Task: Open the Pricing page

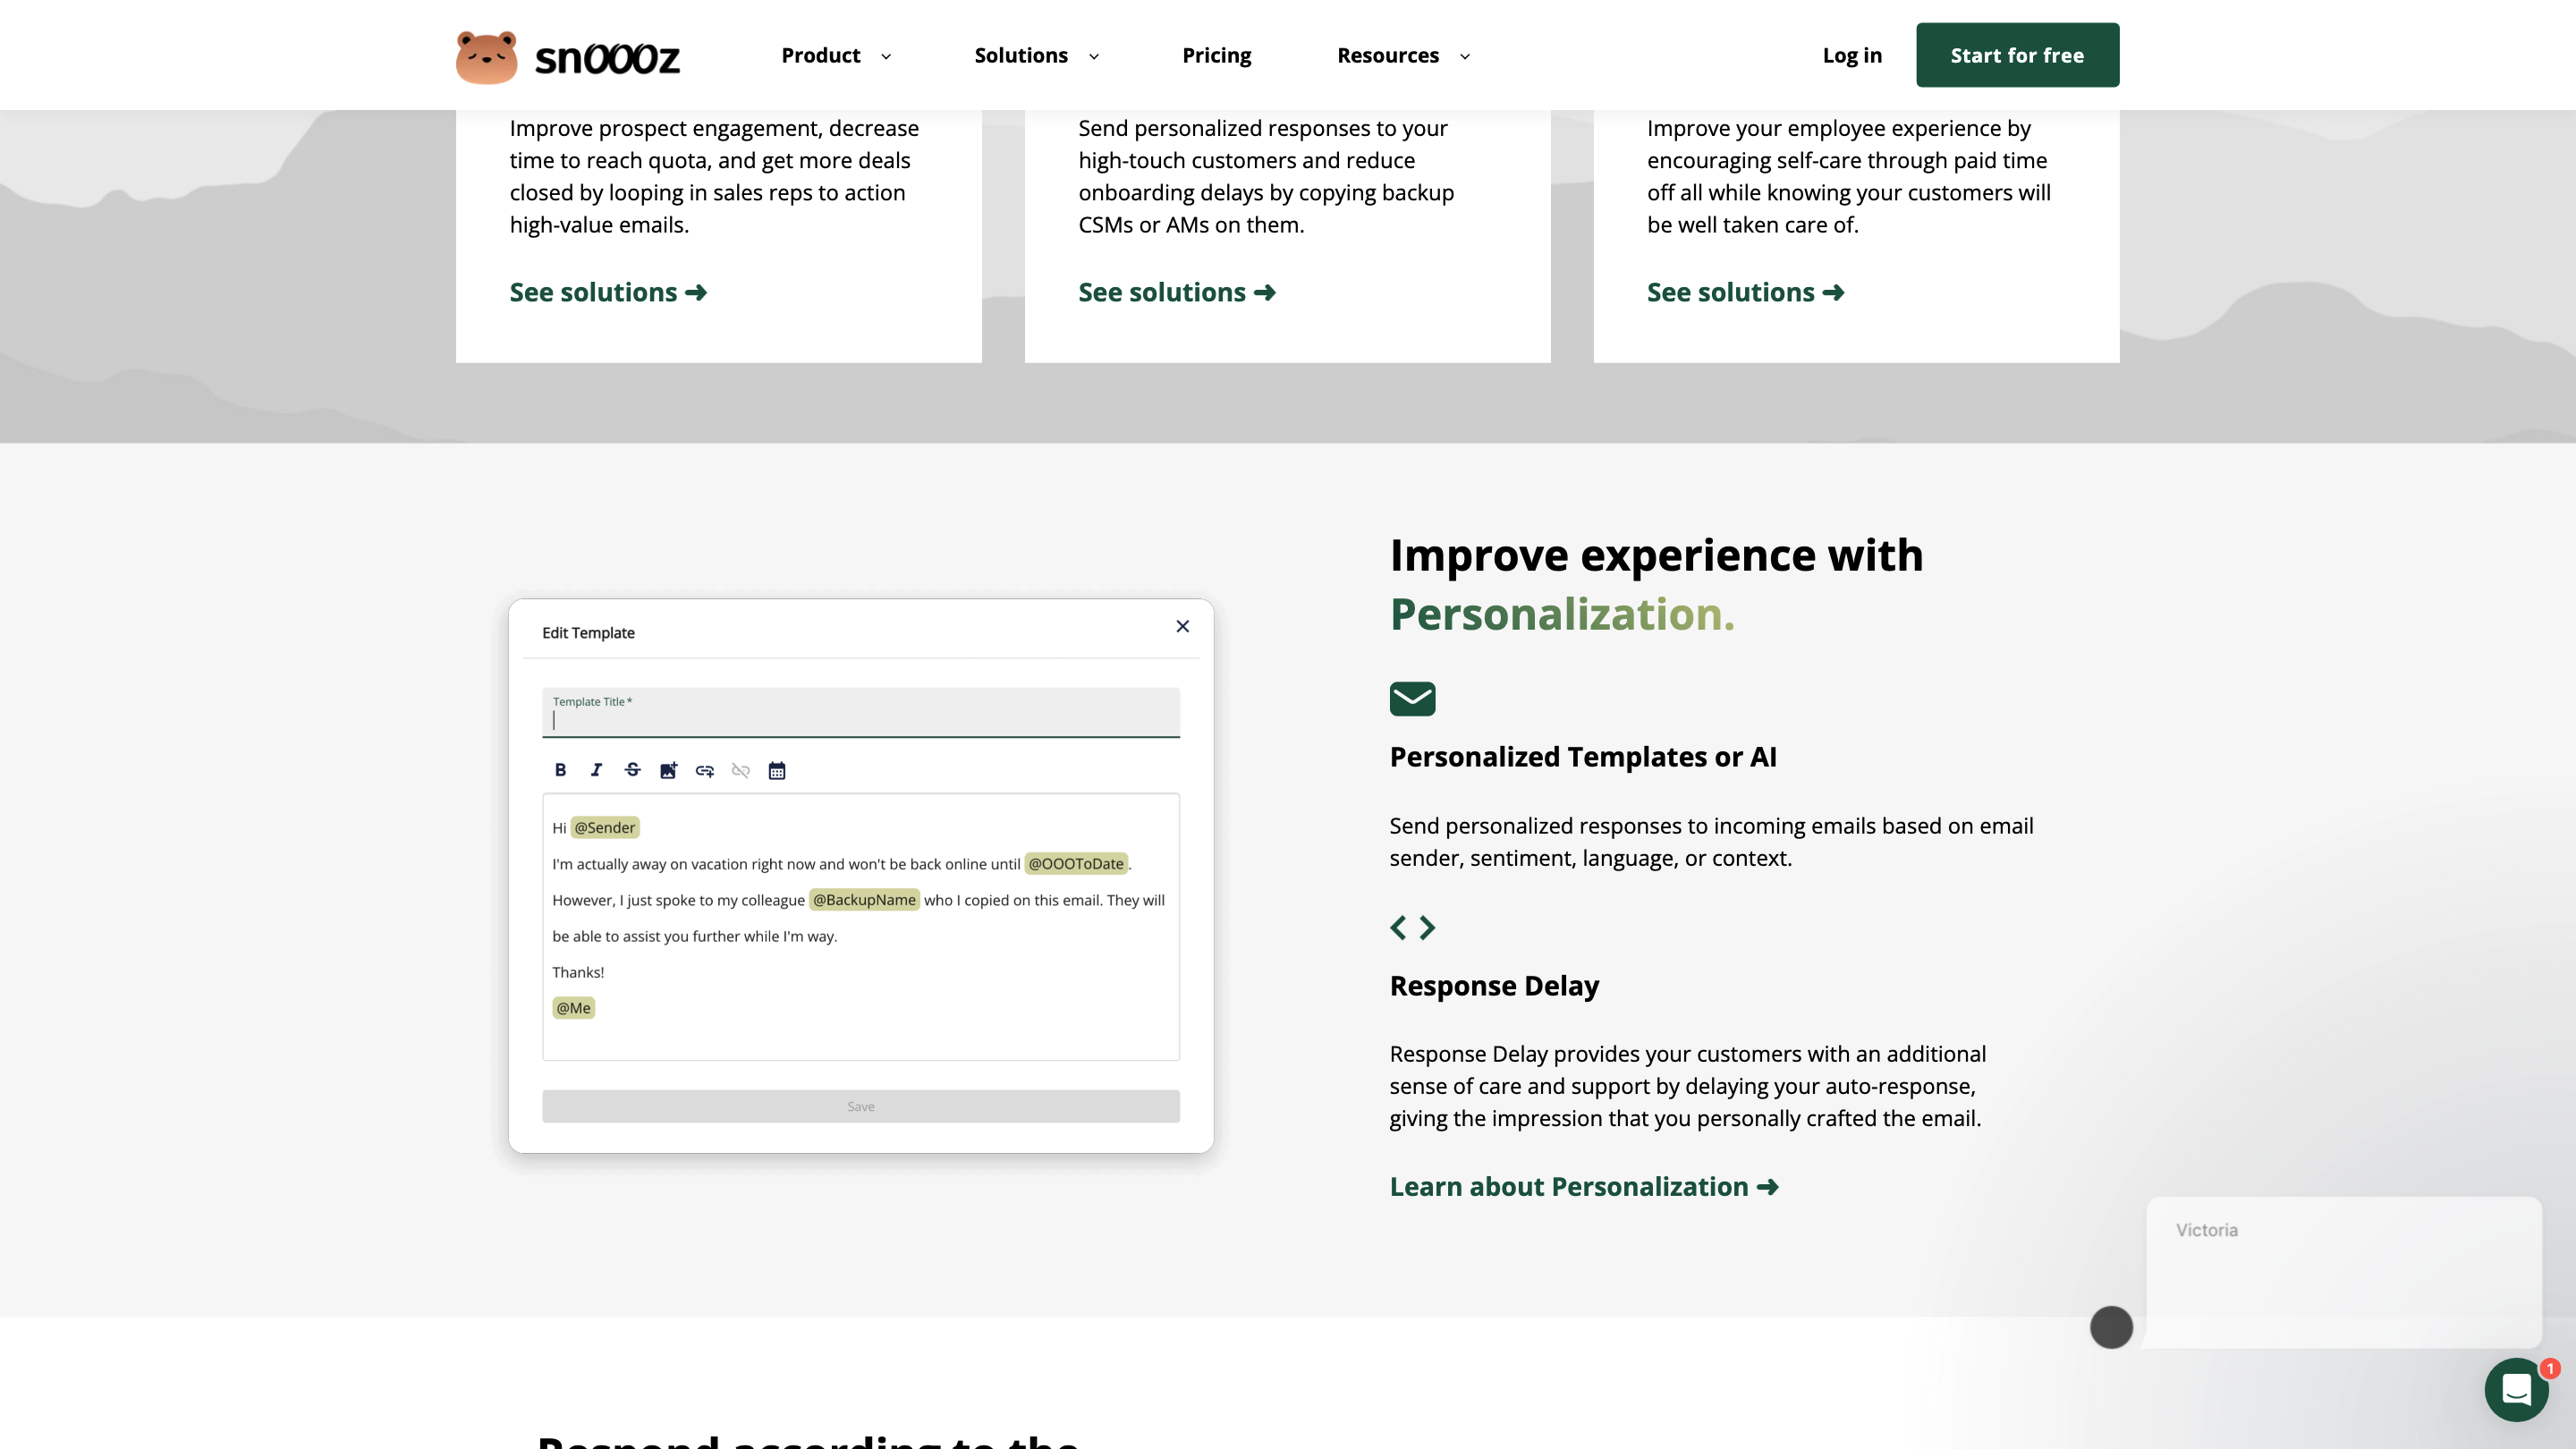Action: (1216, 56)
